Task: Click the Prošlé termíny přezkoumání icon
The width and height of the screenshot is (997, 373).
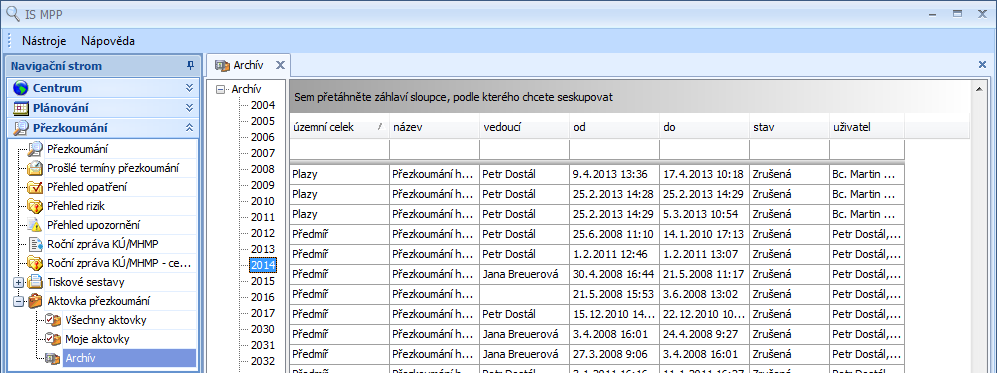Action: (x=35, y=168)
